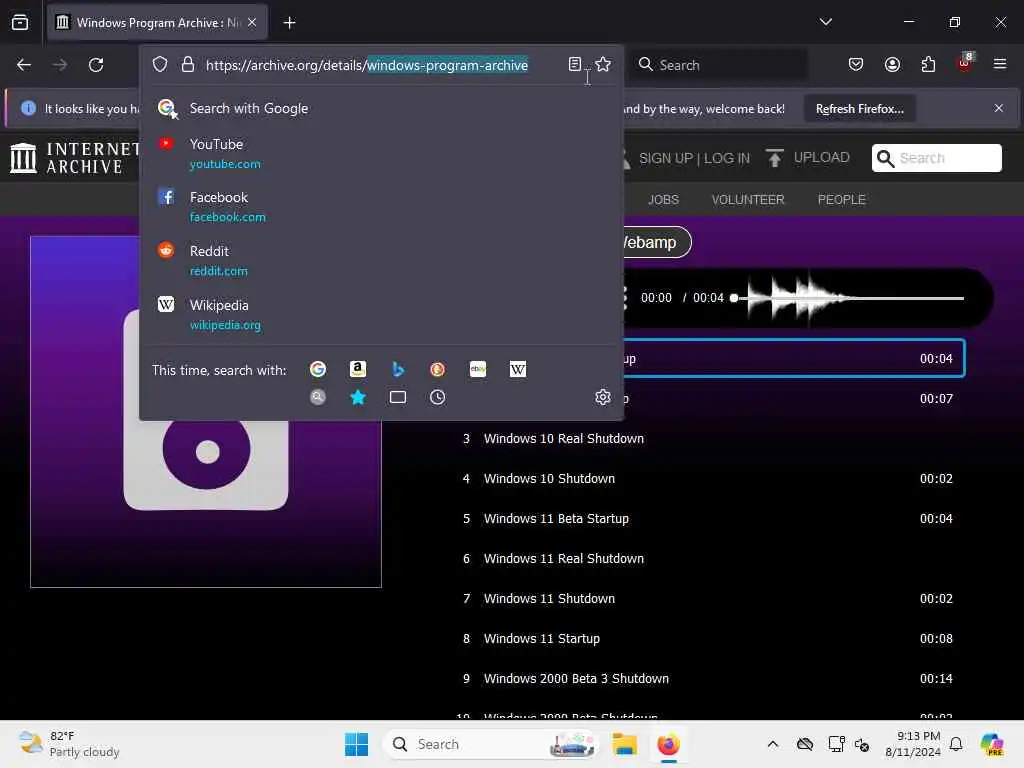Close the Windows Program Archive tab
This screenshot has height=768, width=1024.
[252, 22]
